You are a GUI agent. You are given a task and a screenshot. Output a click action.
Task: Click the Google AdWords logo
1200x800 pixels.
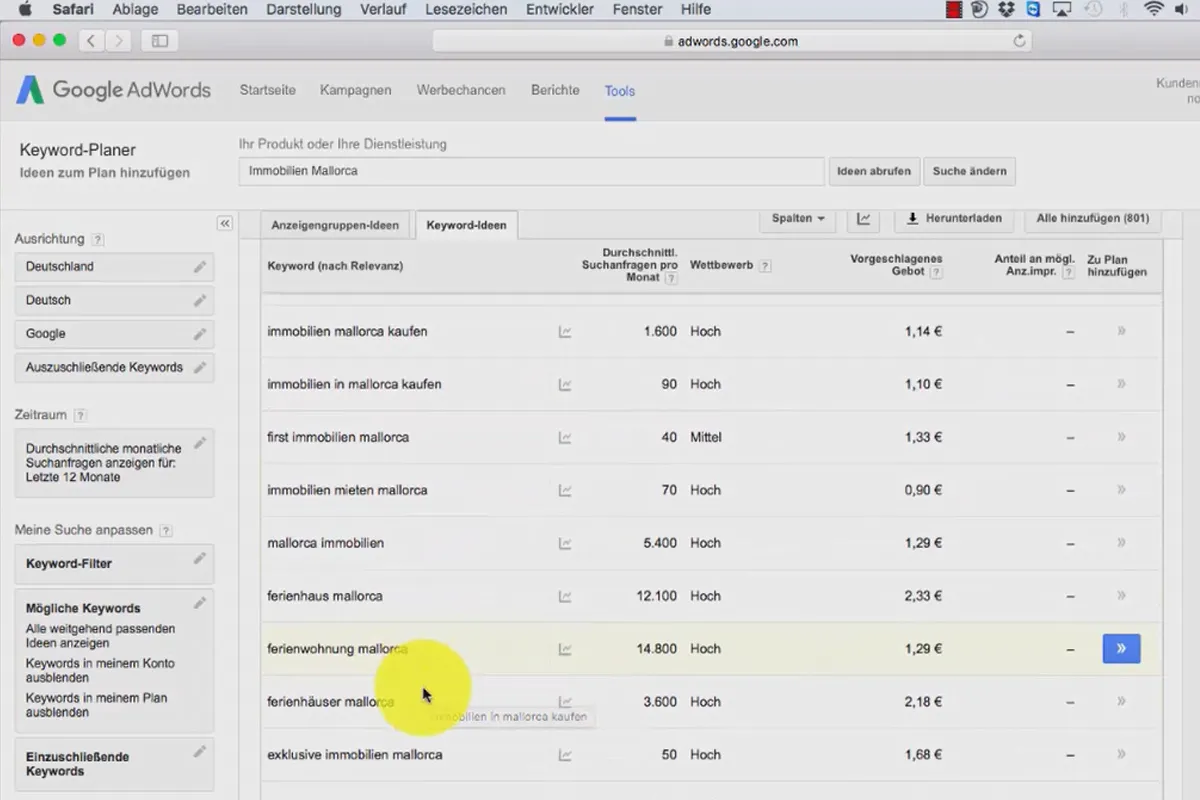(x=113, y=90)
